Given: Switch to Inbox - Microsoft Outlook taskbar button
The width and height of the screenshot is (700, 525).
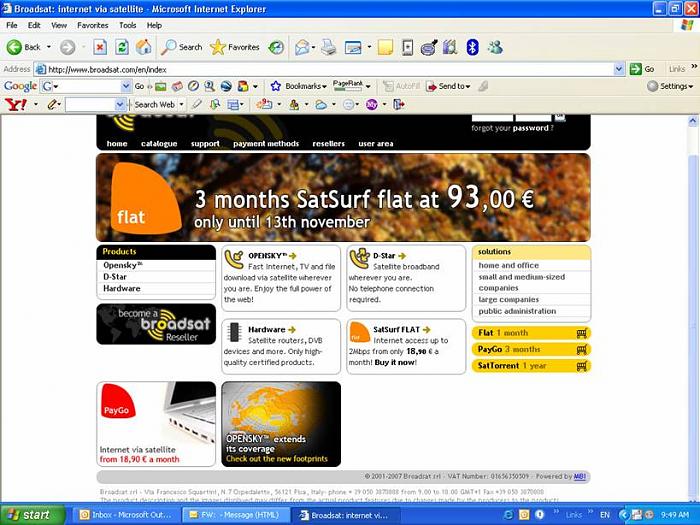Looking at the screenshot, I should [126, 515].
